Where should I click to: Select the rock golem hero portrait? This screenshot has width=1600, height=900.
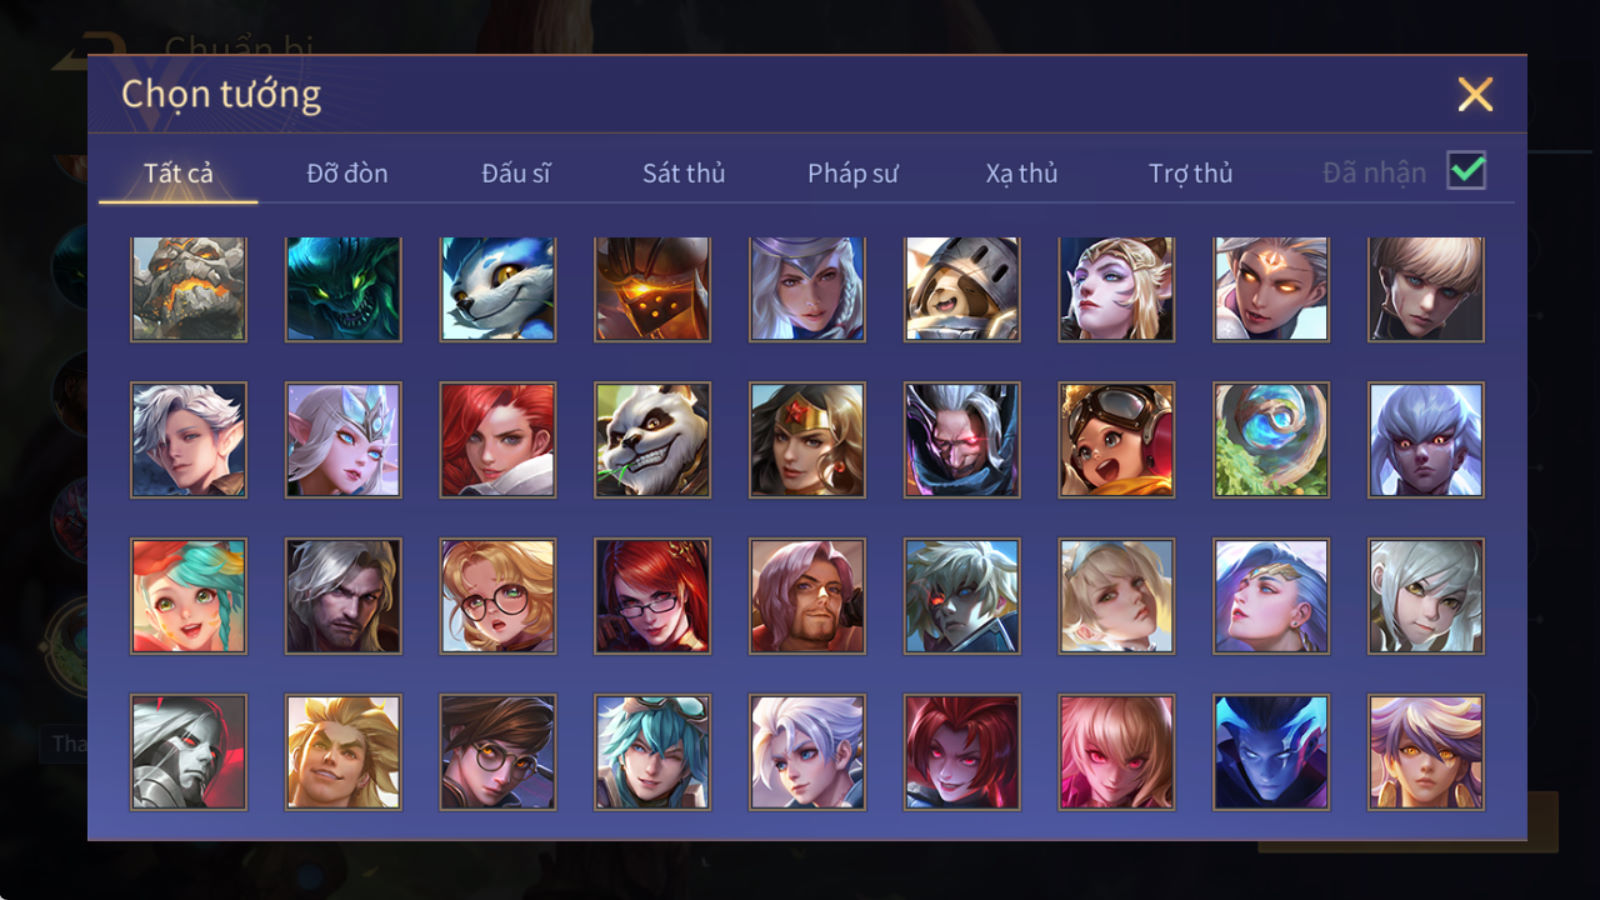pyautogui.click(x=188, y=289)
